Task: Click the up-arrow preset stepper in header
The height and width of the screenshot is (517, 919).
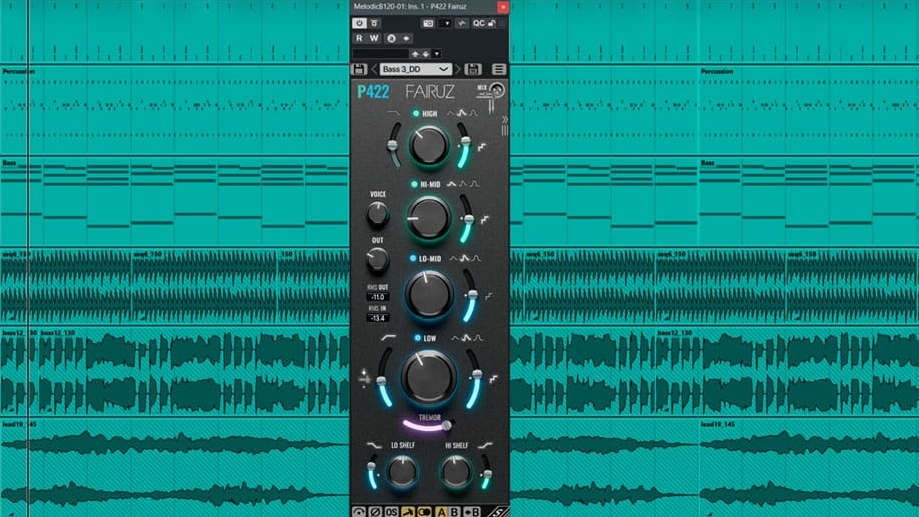Action: point(415,53)
